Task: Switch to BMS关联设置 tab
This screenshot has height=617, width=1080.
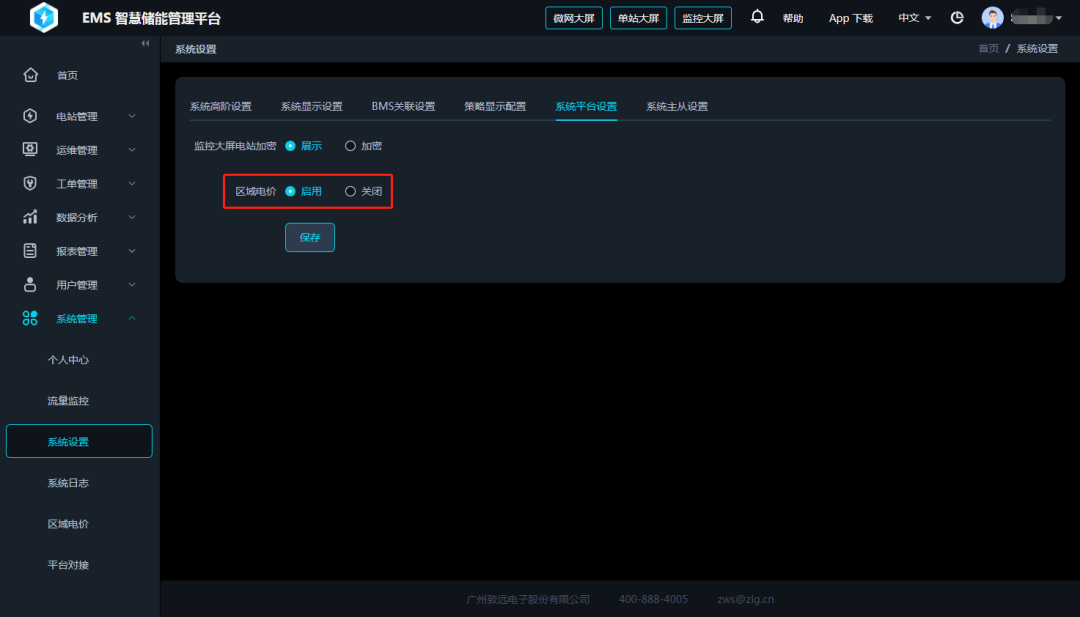Action: coord(403,107)
